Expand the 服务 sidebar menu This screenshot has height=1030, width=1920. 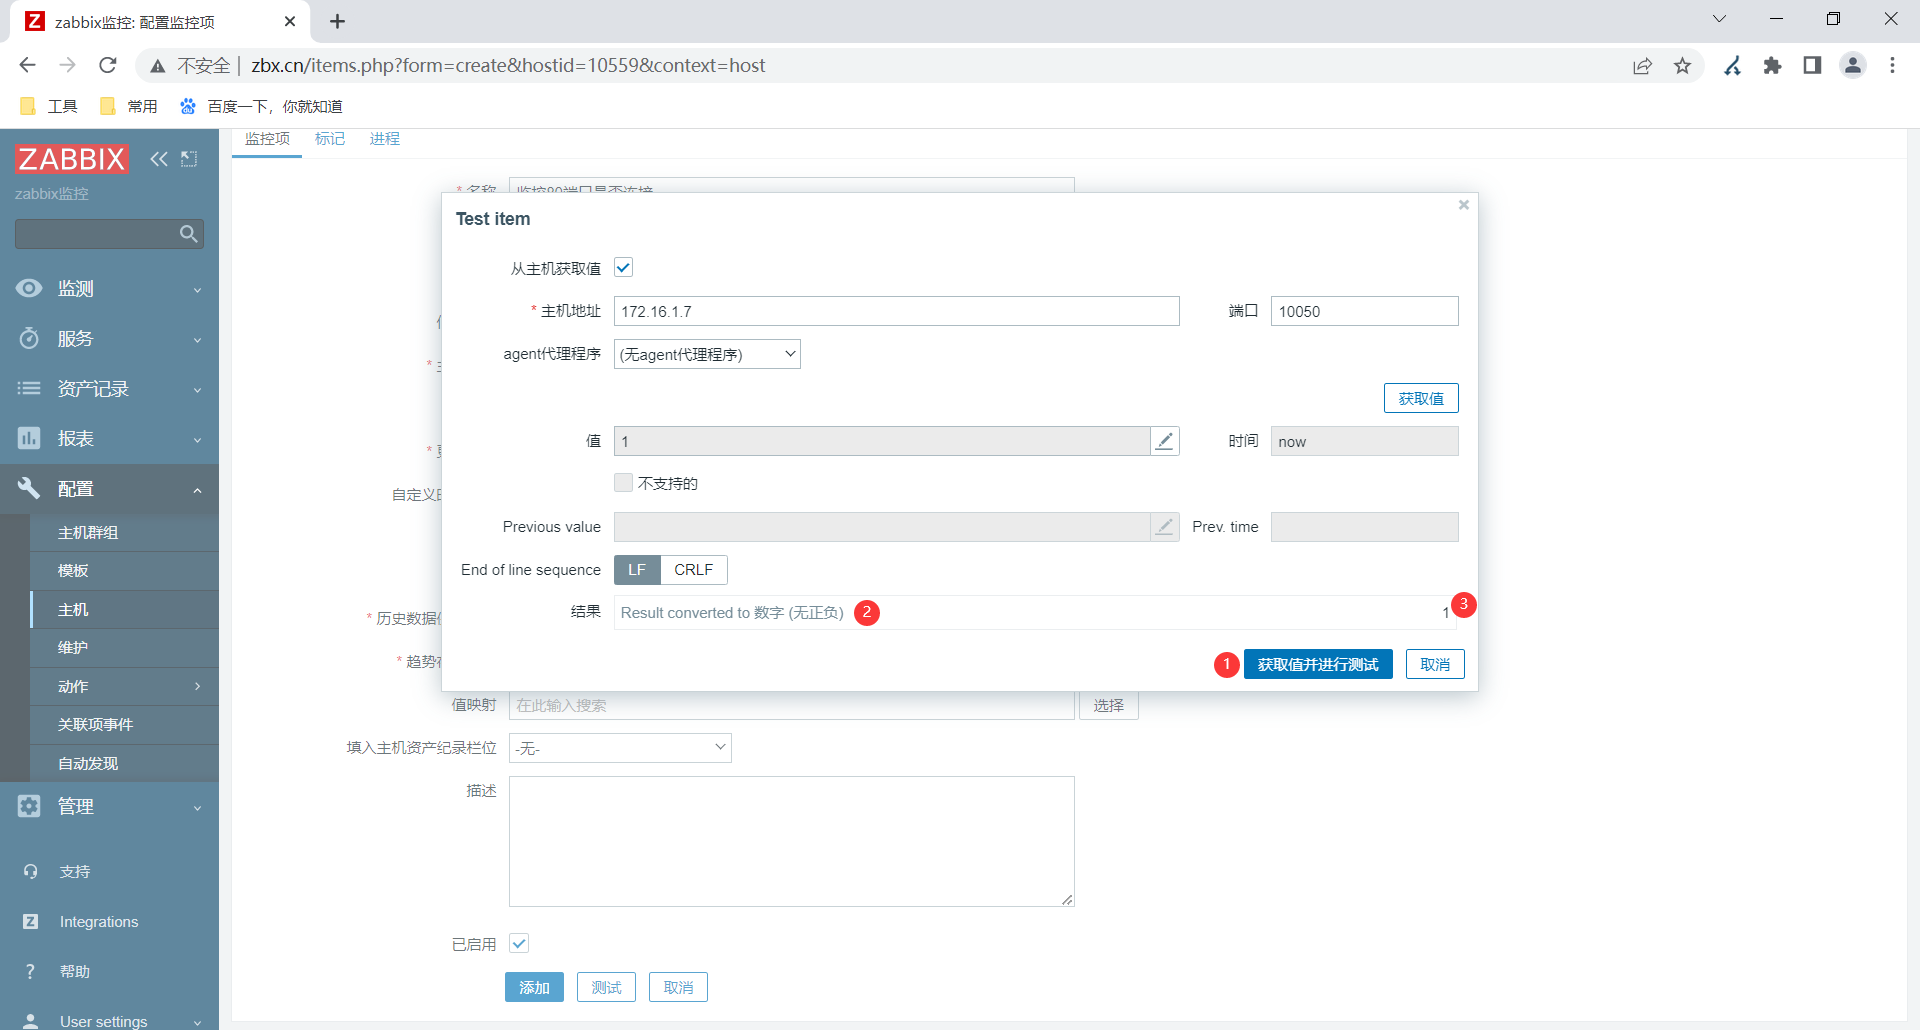coord(109,339)
